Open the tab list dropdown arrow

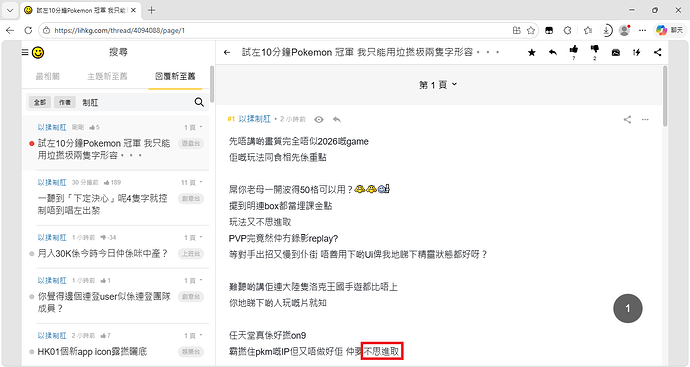point(10,10)
